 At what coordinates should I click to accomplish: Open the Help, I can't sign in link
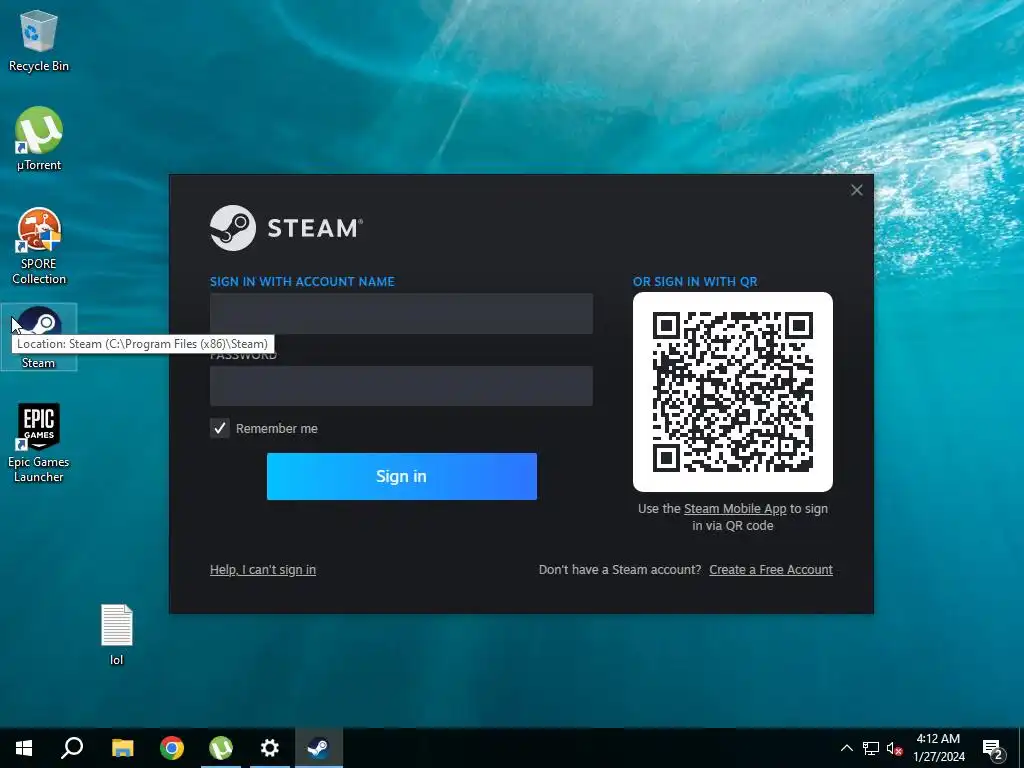click(x=263, y=569)
